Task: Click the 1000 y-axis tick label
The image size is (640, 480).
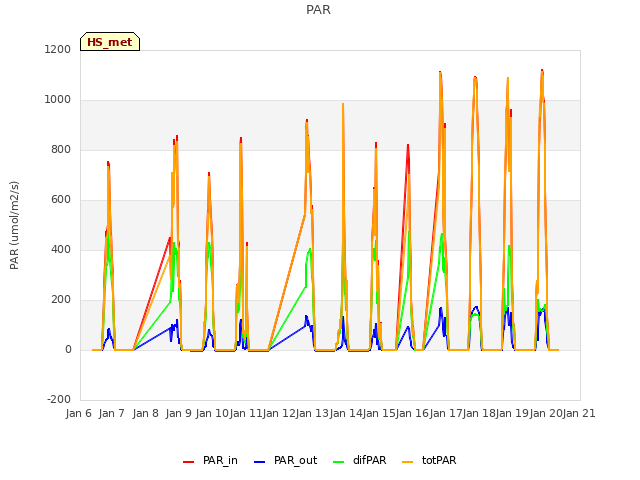Action: click(58, 100)
